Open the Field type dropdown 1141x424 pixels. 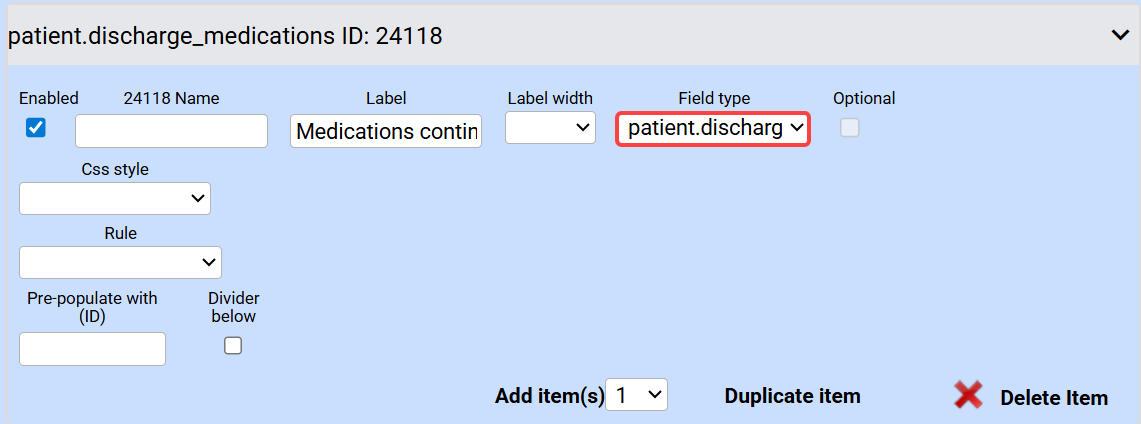click(x=712, y=128)
